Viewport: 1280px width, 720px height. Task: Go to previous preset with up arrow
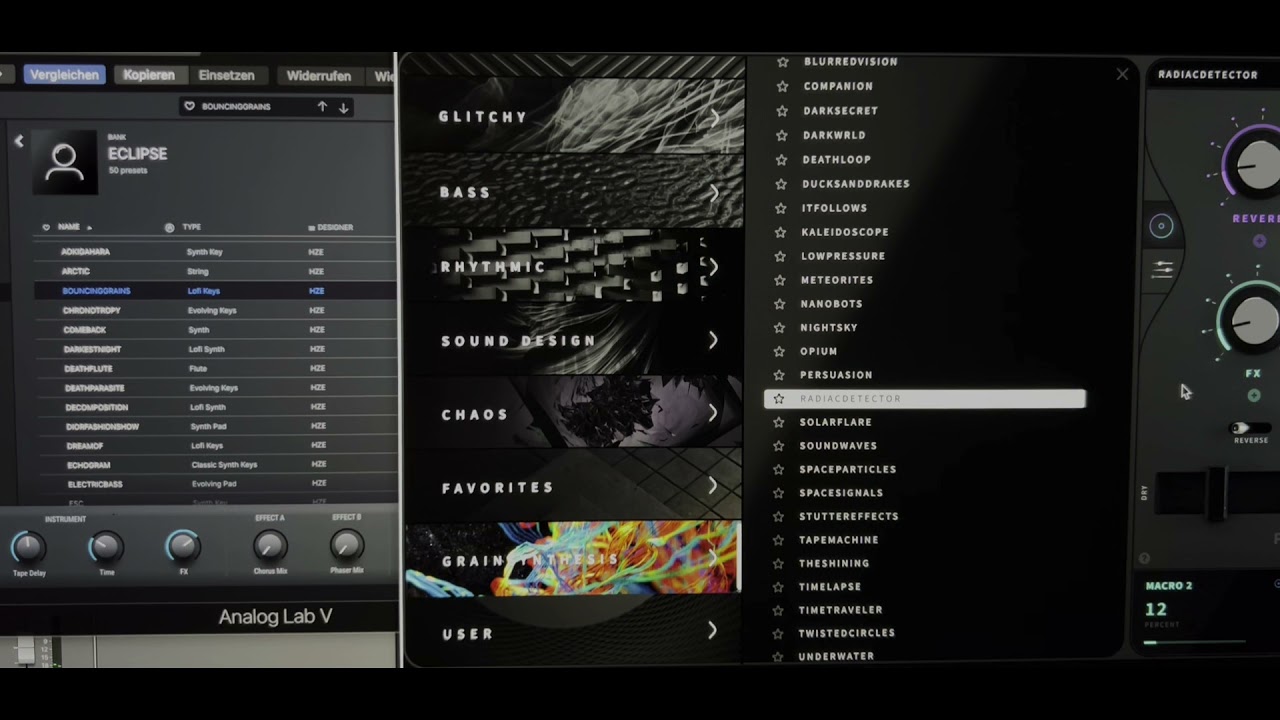(x=322, y=107)
